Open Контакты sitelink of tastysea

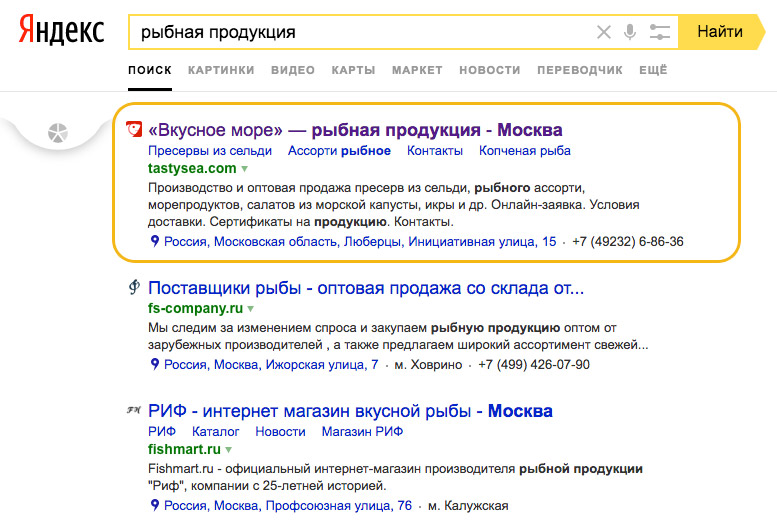pos(435,151)
